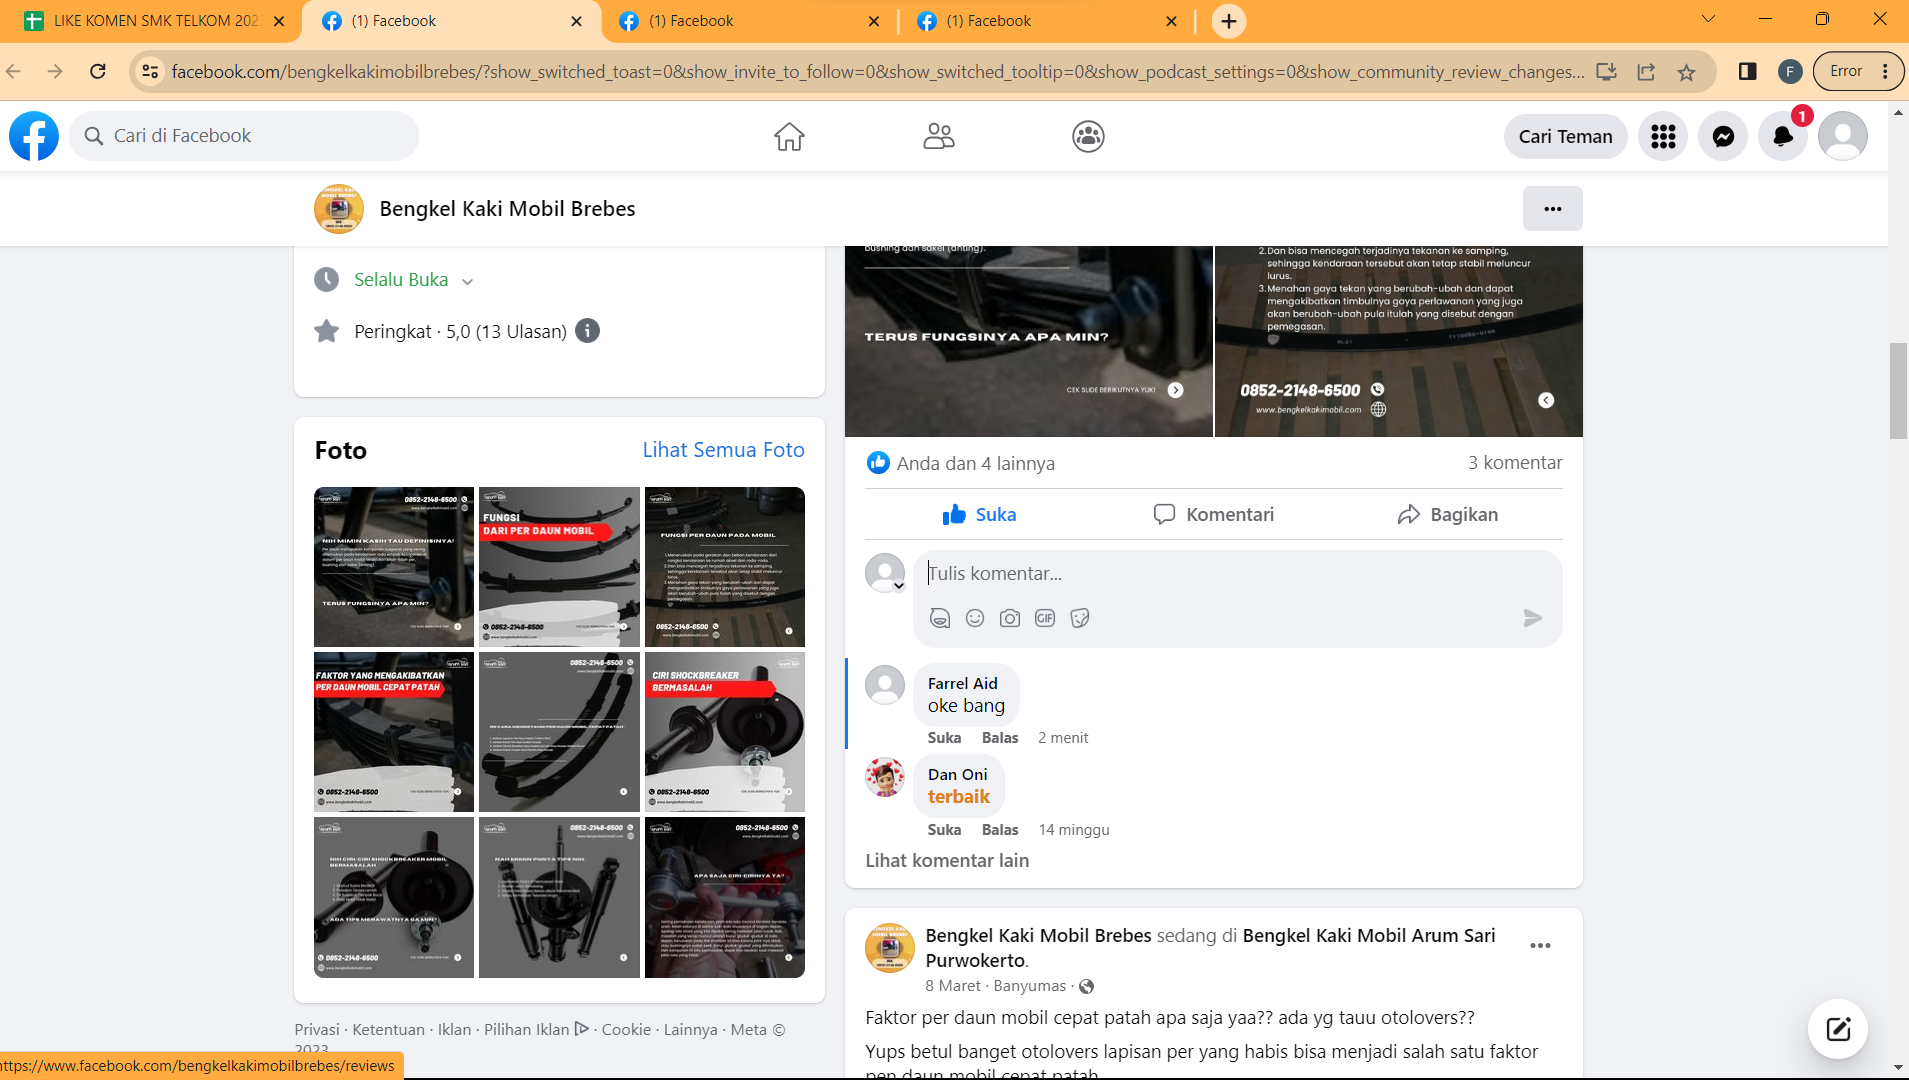The width and height of the screenshot is (1909, 1080).
Task: Open the Fungsi Dari Per Daun Mobil photo
Action: 559,567
